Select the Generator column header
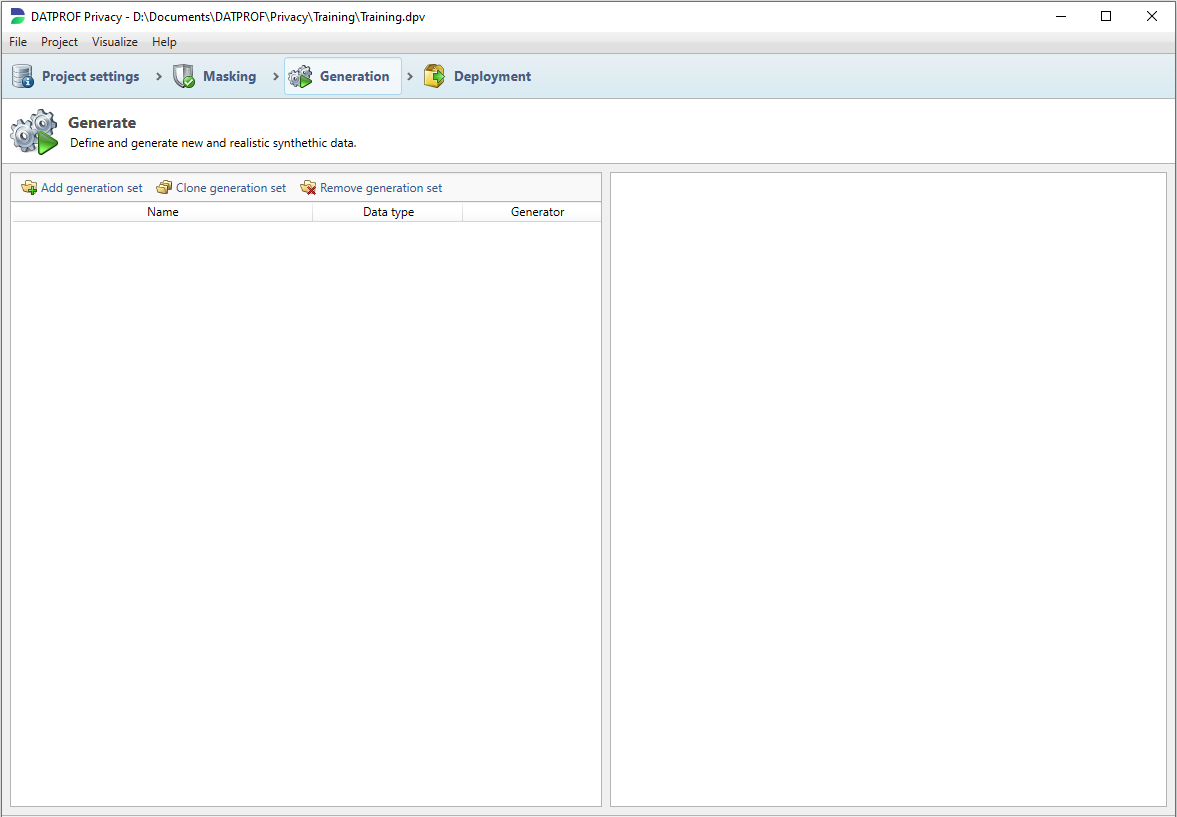The width and height of the screenshot is (1177, 817). [x=537, y=212]
